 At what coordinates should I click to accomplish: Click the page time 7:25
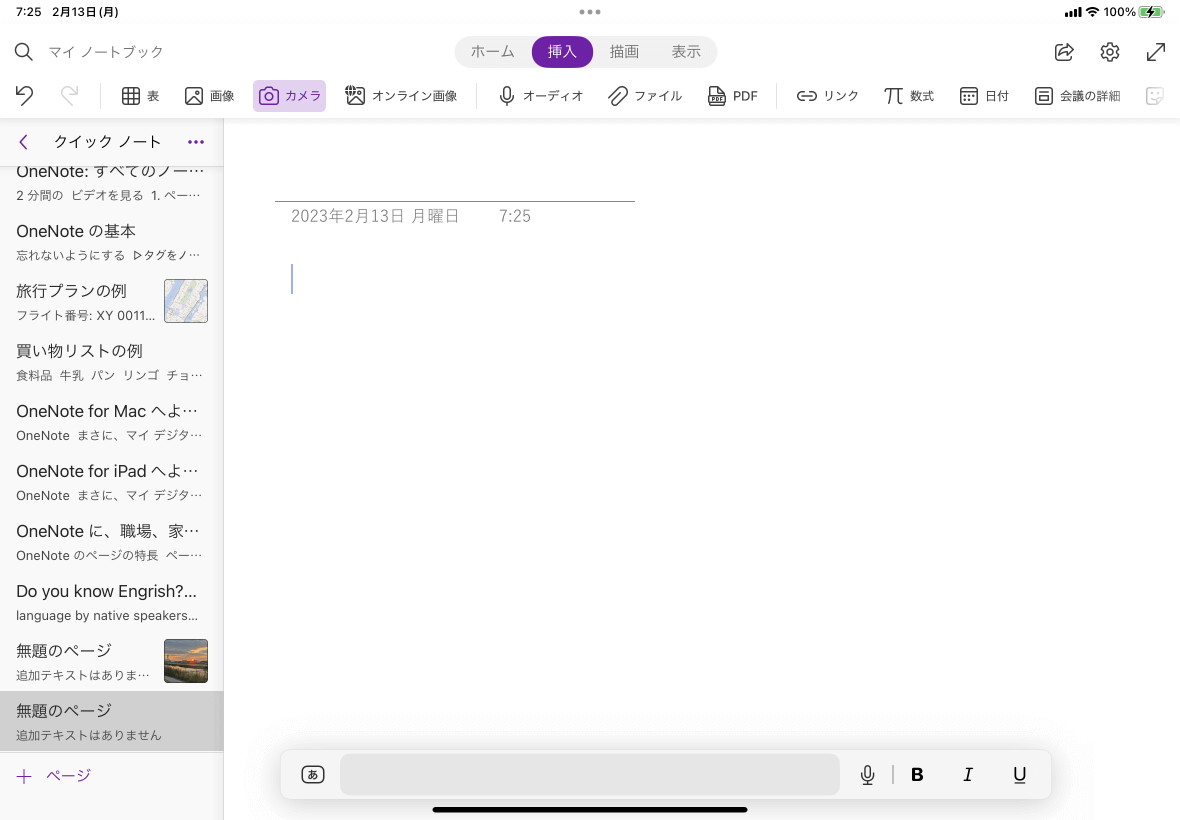pyautogui.click(x=515, y=217)
